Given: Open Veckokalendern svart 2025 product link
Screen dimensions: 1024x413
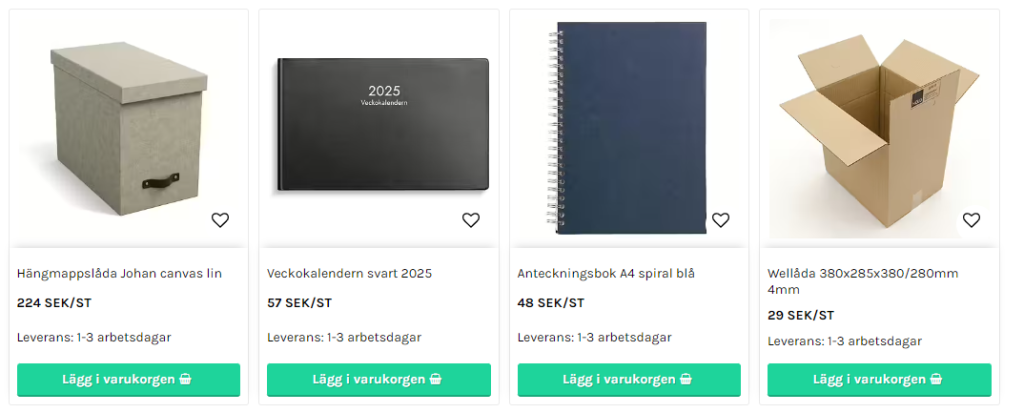Looking at the screenshot, I should (x=349, y=274).
